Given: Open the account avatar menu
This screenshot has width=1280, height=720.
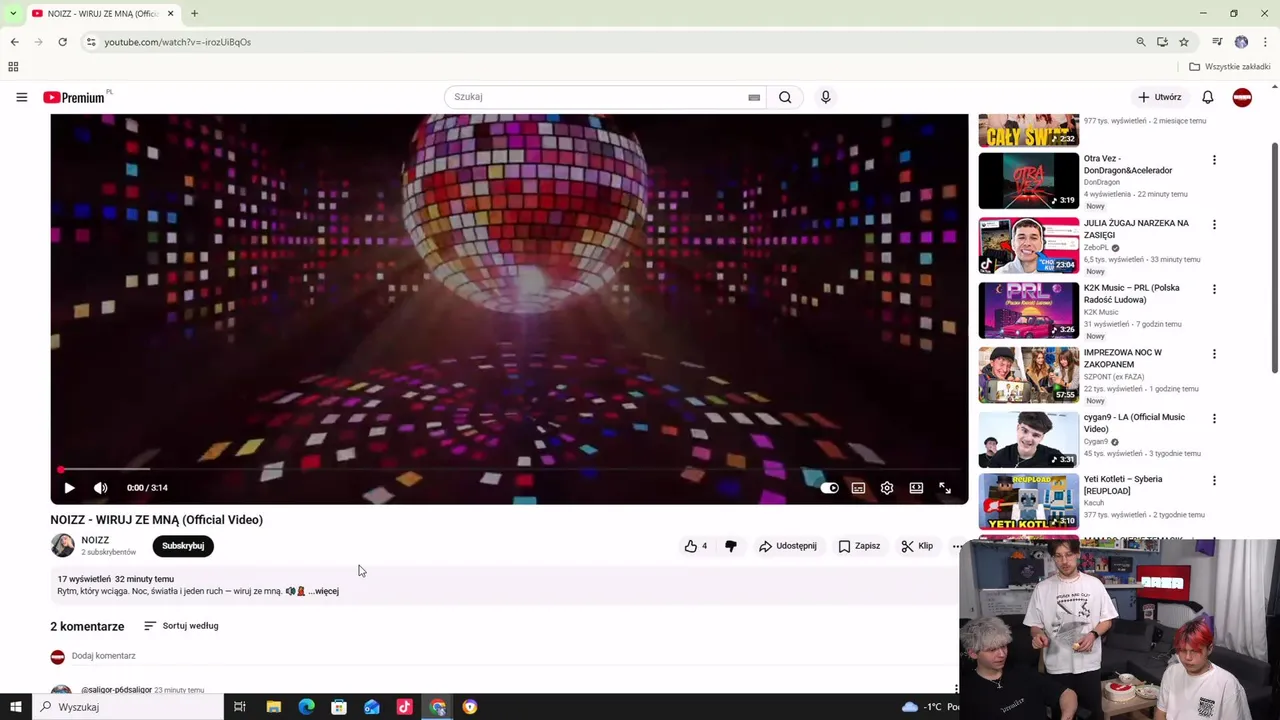Looking at the screenshot, I should pos(1242,97).
